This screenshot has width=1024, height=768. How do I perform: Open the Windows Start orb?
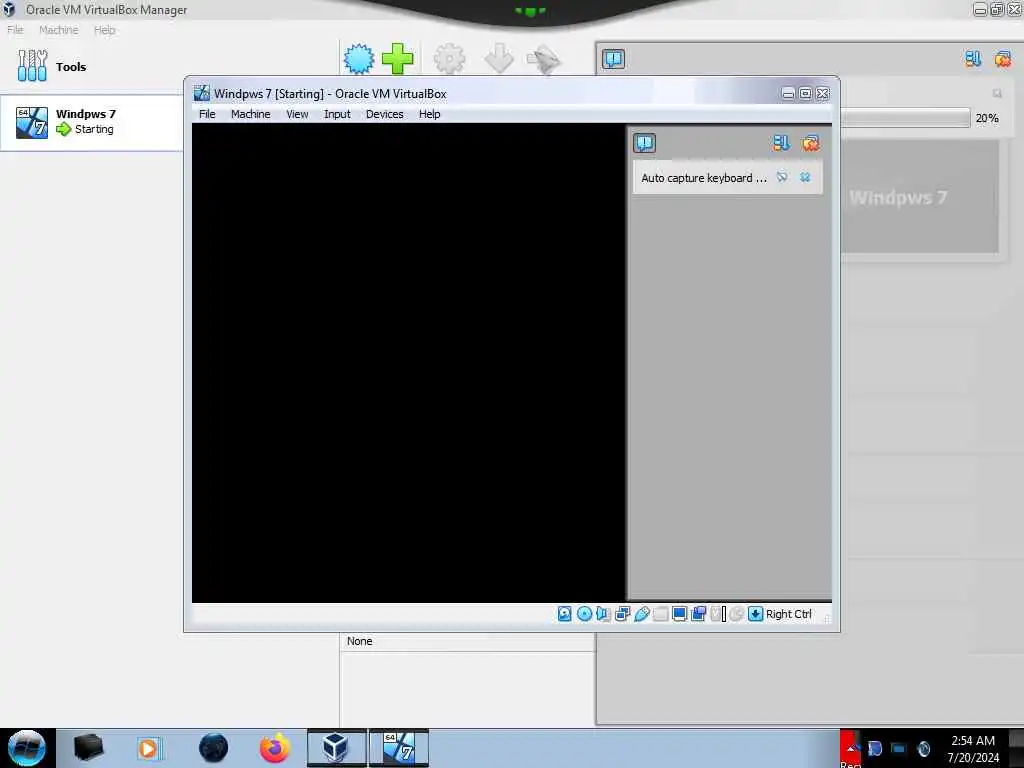pyautogui.click(x=27, y=748)
